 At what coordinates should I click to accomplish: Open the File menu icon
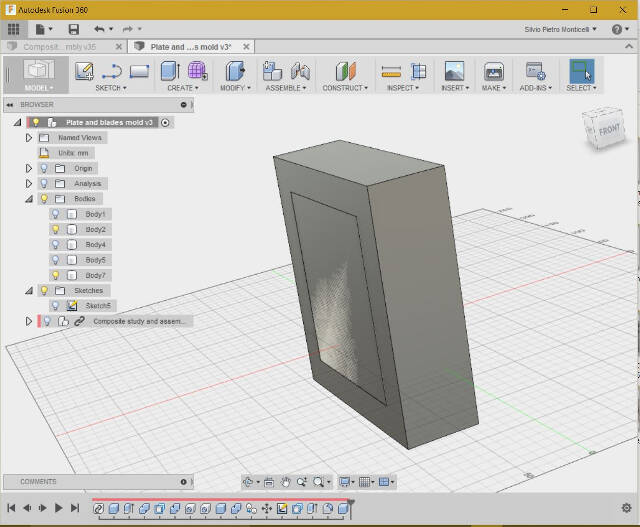[40, 29]
